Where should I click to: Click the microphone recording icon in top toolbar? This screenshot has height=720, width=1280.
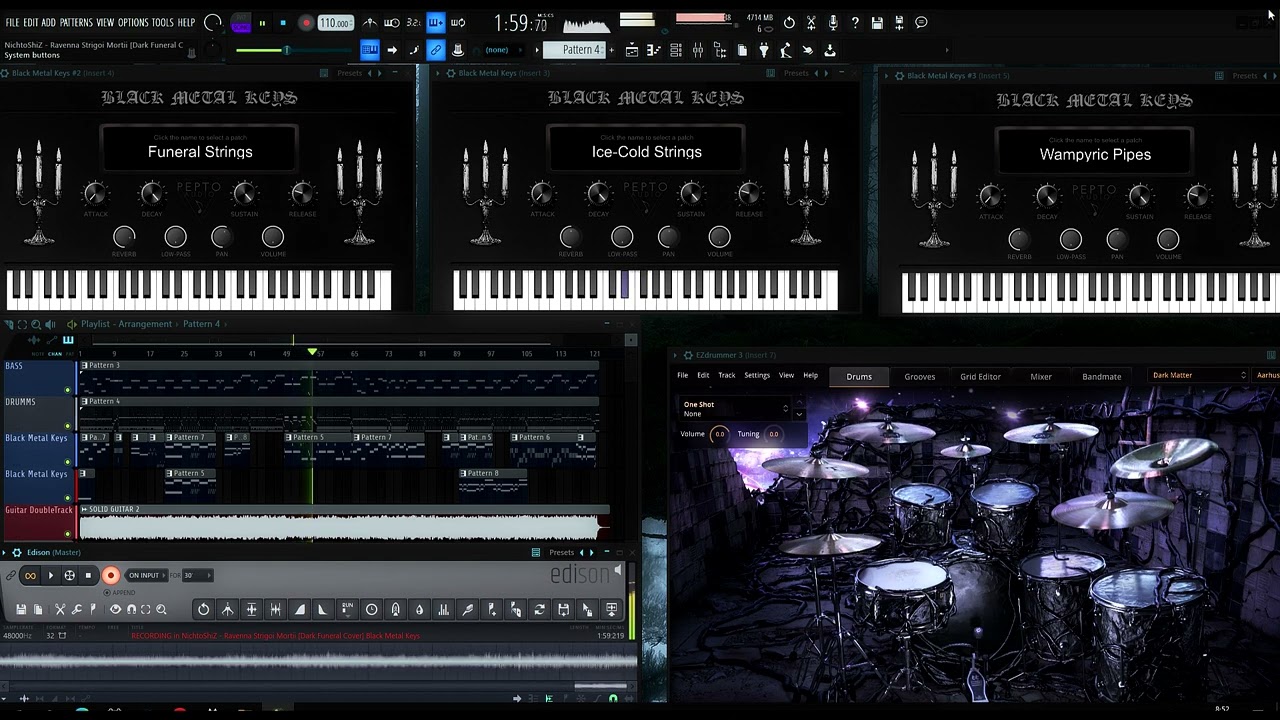pyautogui.click(x=833, y=22)
